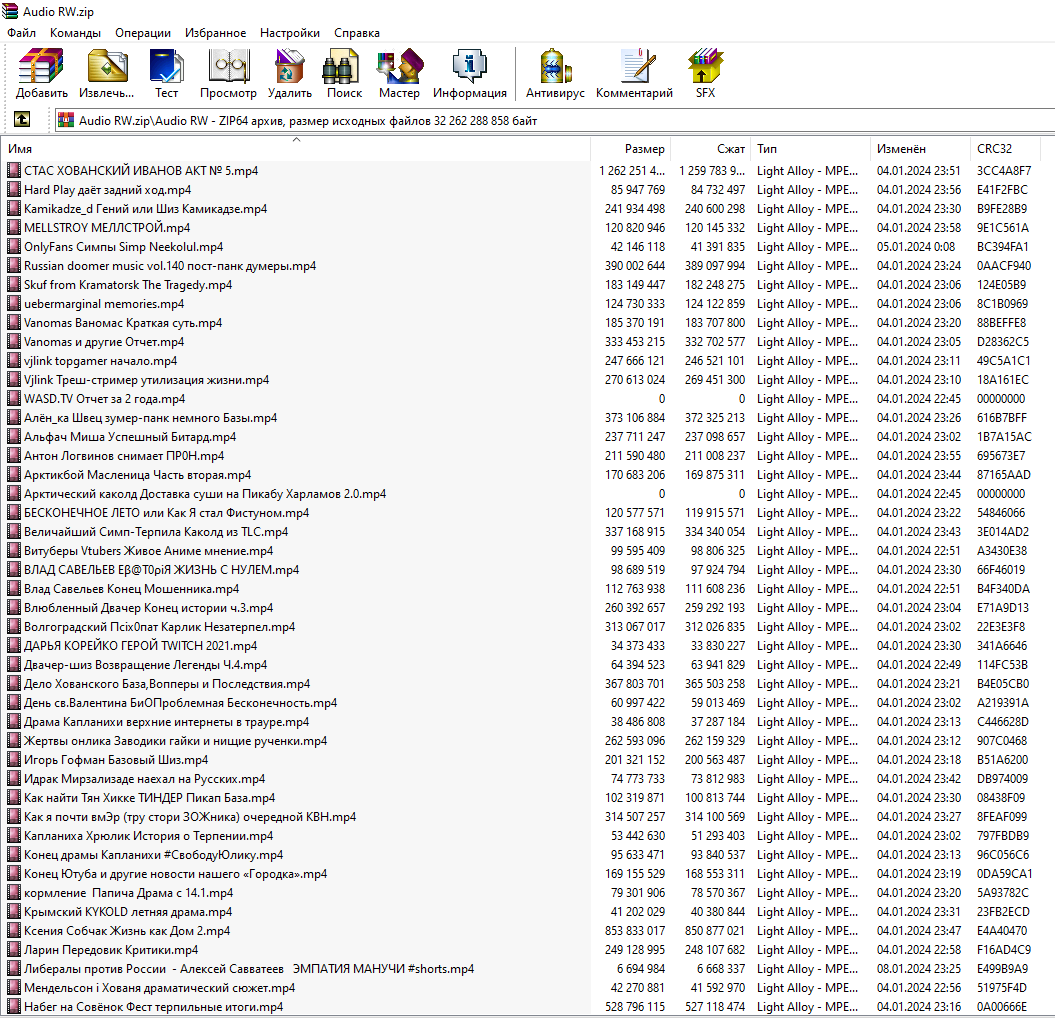Sort by the Имя column header
Screen dimensions: 1055x1018
tap(296, 149)
